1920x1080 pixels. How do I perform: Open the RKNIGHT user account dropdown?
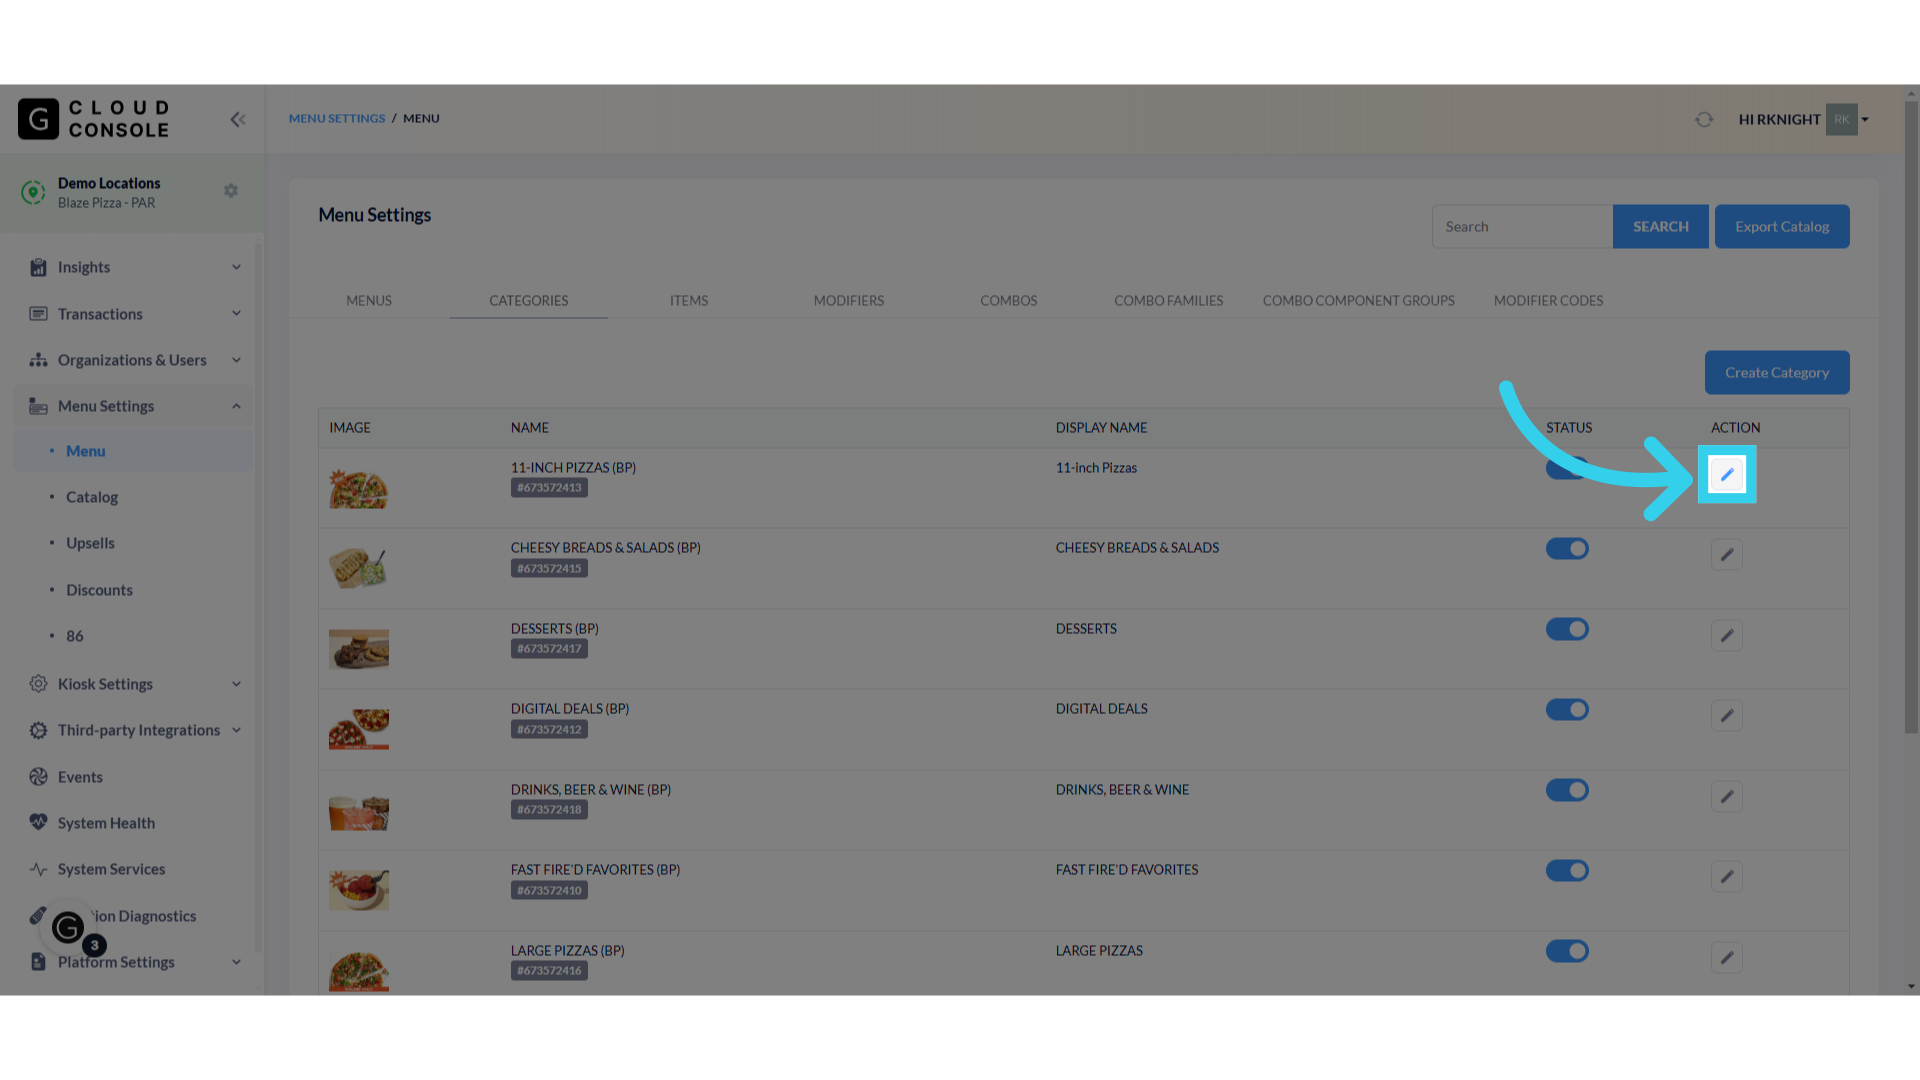1866,119
